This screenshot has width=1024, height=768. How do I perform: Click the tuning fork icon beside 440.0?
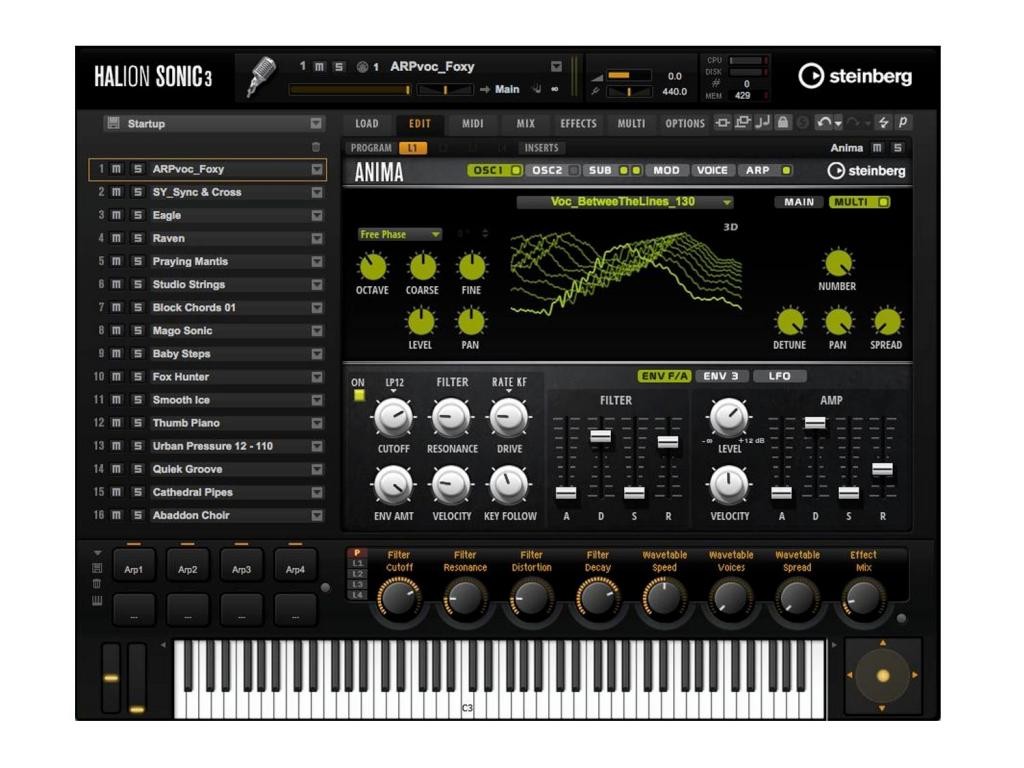596,92
